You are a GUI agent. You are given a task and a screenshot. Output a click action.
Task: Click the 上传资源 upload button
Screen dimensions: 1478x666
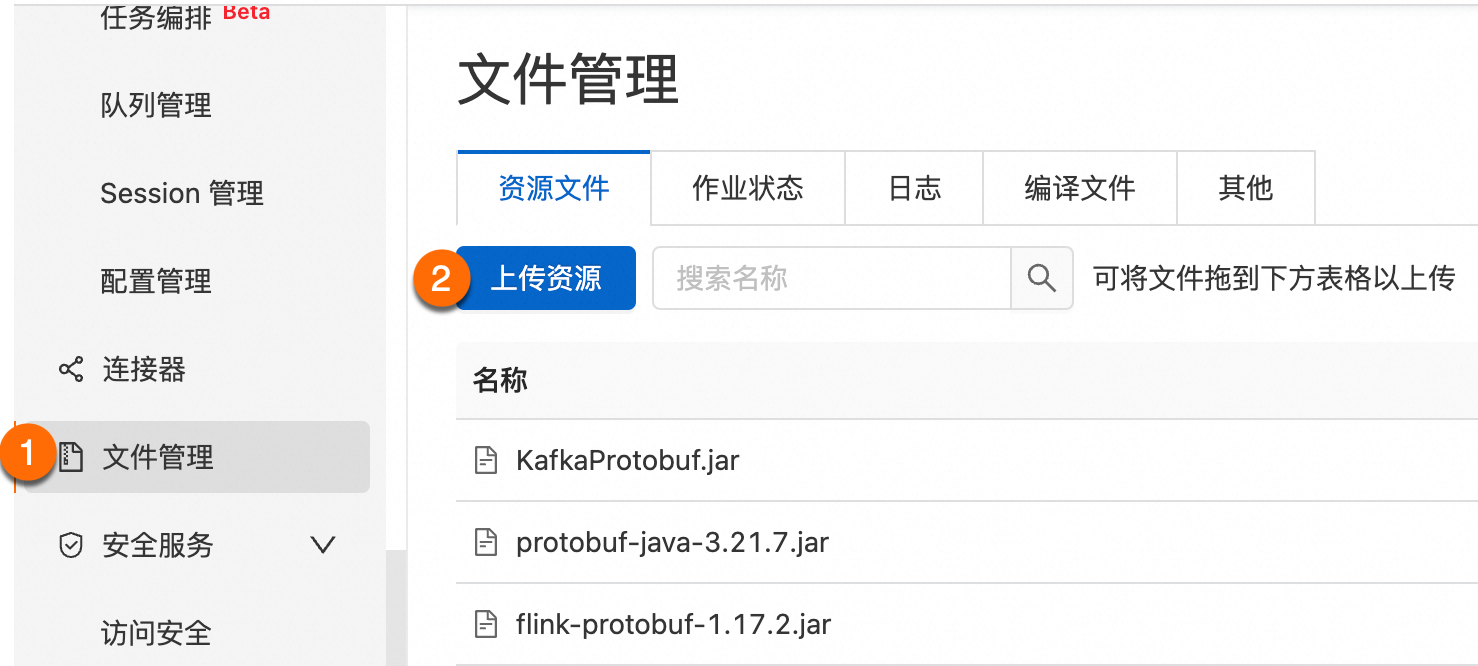pos(546,278)
